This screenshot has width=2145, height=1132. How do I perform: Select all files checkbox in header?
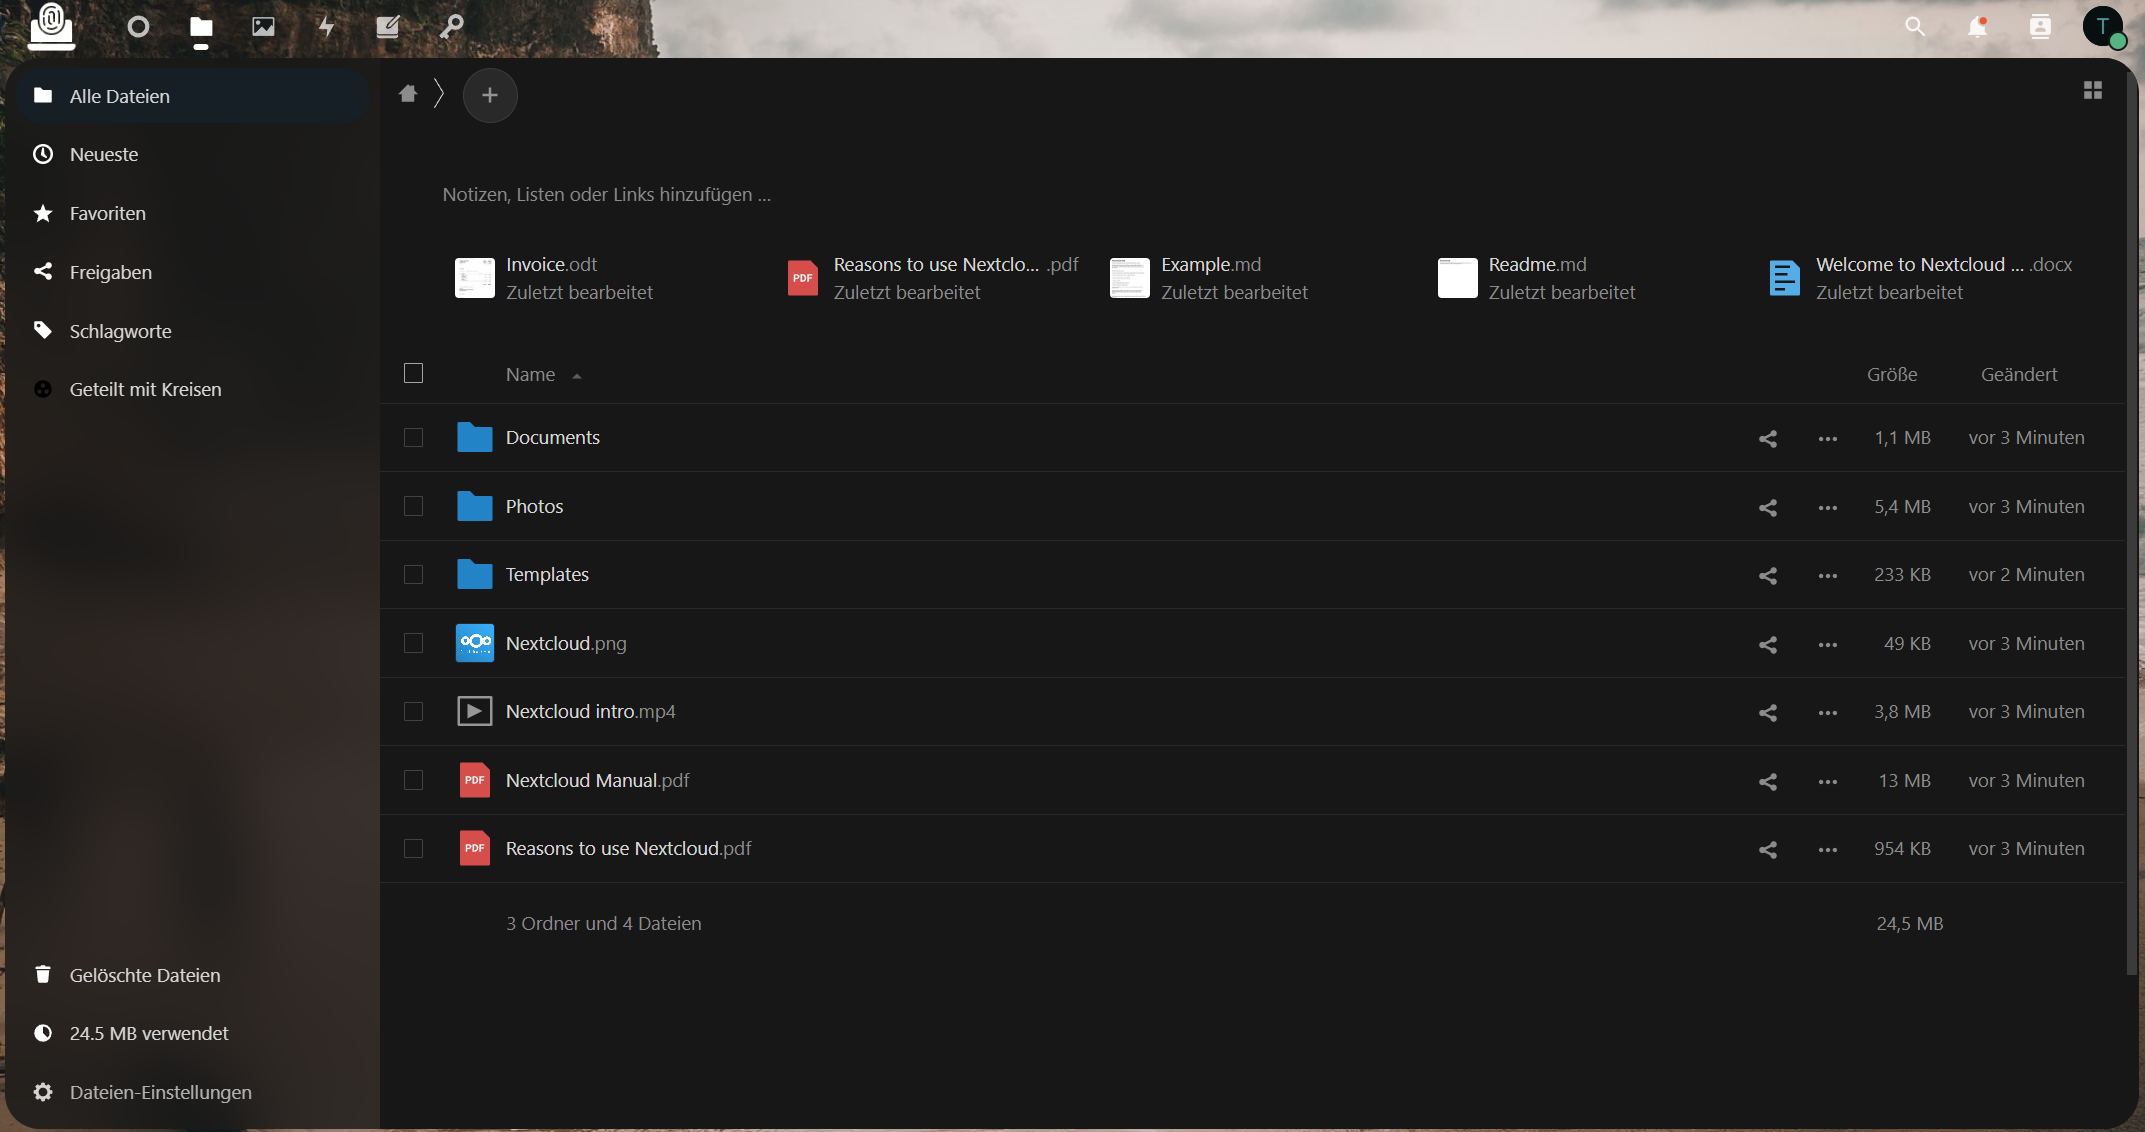[413, 374]
